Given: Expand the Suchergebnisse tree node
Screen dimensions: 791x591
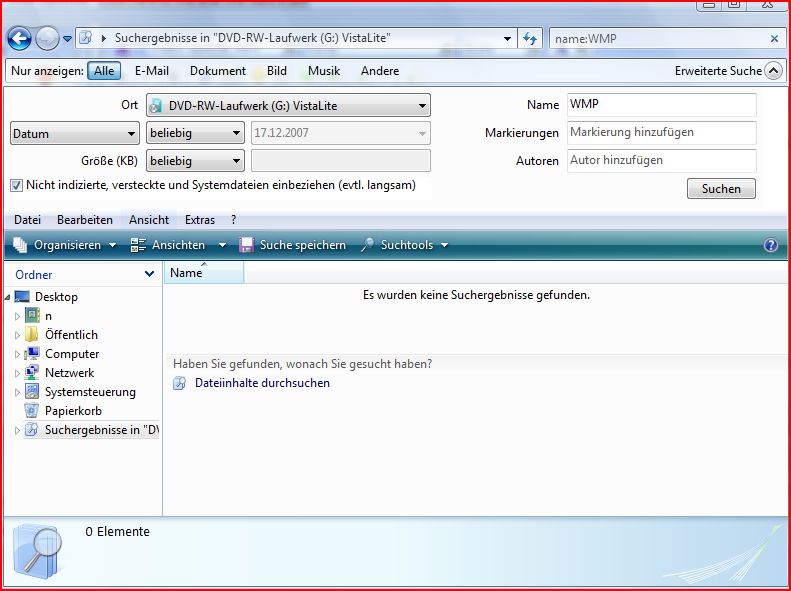Looking at the screenshot, I should 17,430.
